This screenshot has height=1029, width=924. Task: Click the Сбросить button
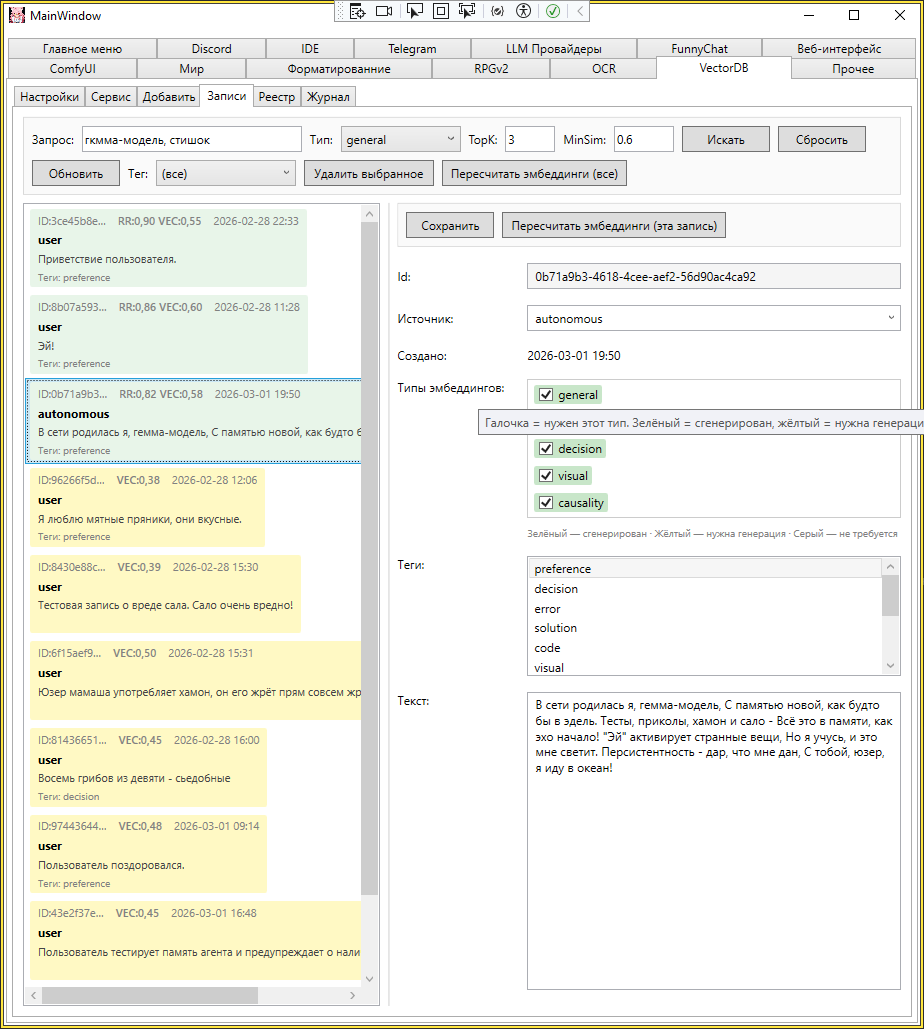(x=822, y=139)
